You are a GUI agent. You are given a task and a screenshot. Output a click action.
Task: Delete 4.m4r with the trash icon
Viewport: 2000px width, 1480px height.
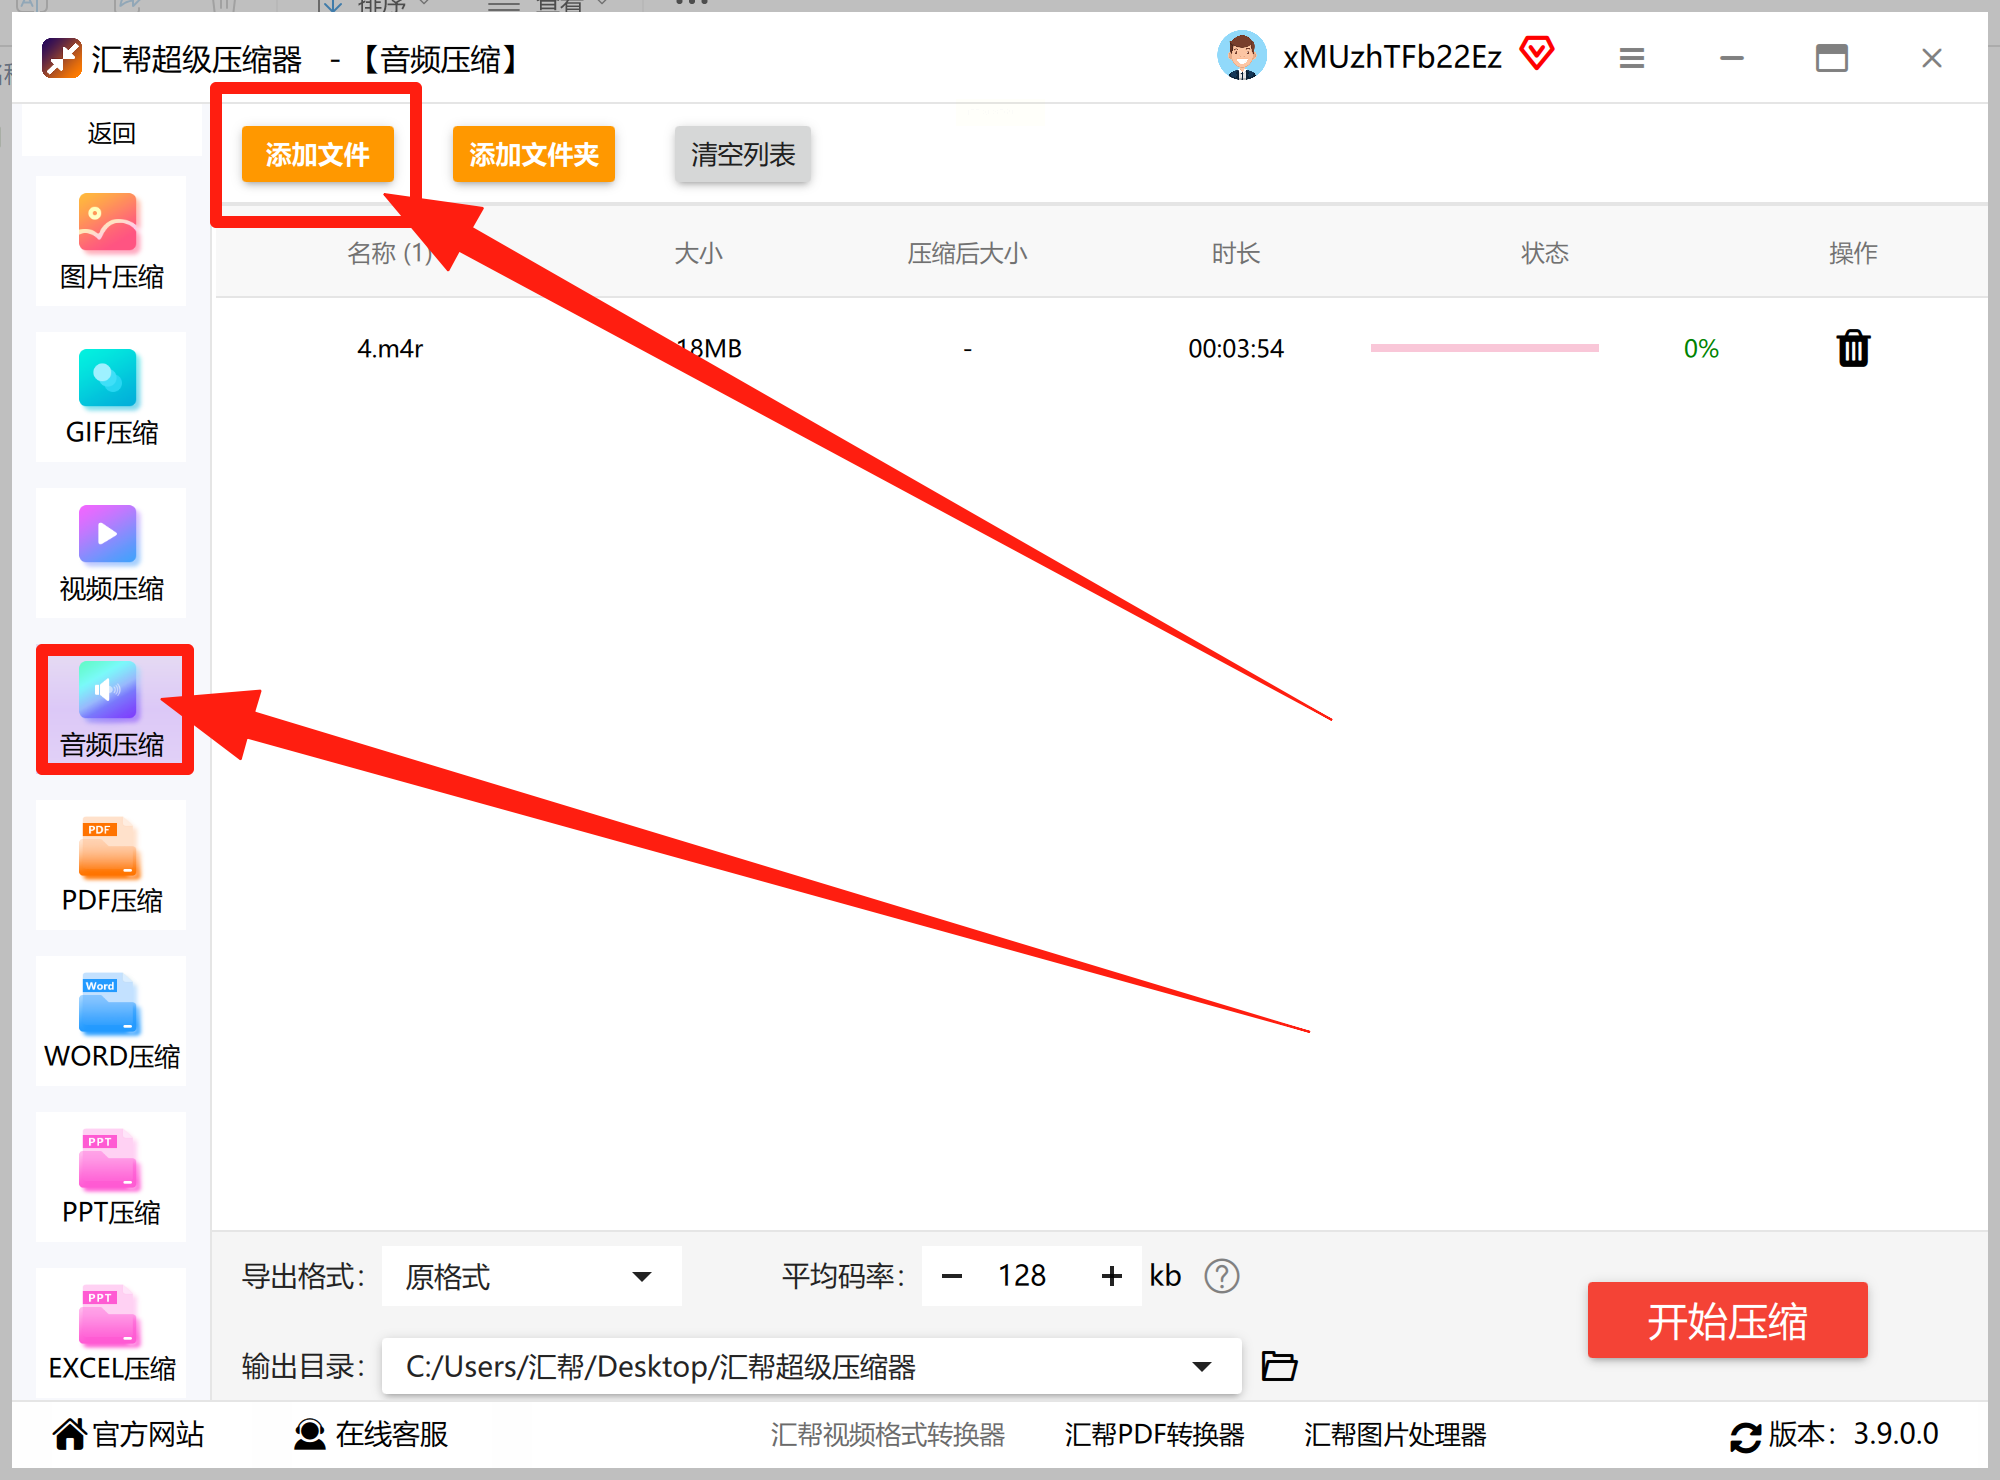coord(1852,349)
